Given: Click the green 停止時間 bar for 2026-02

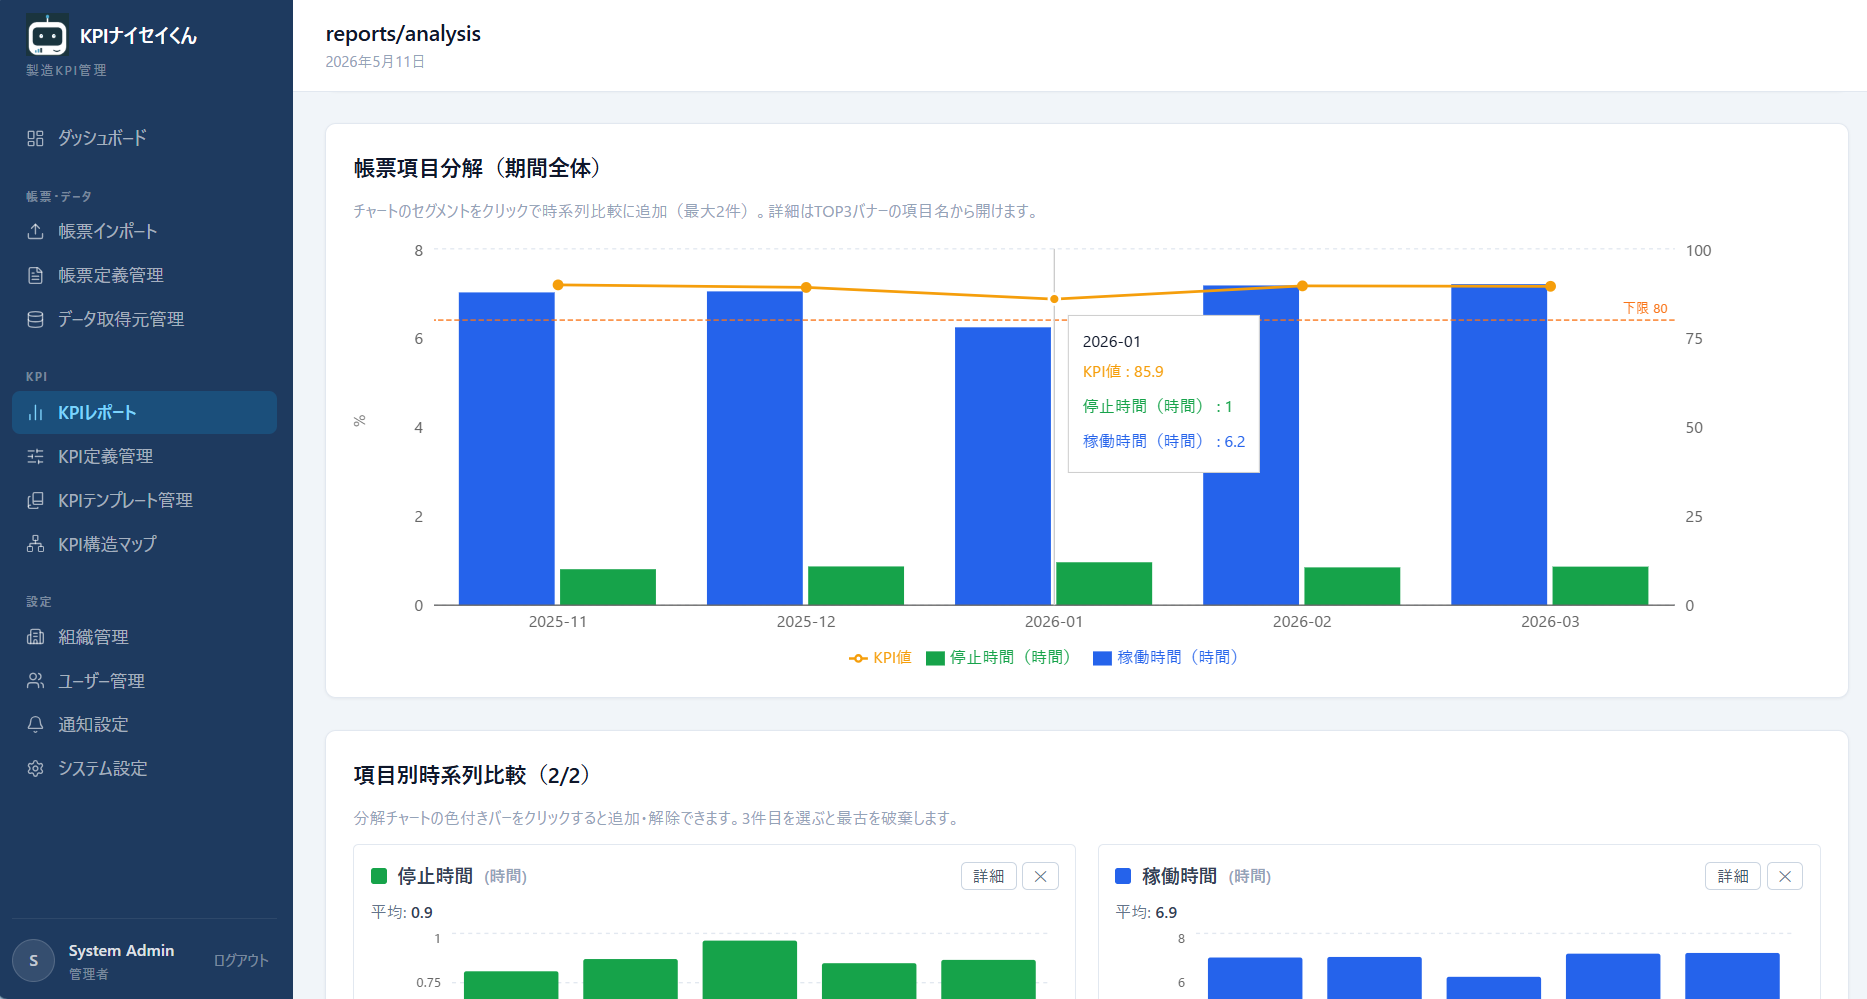Looking at the screenshot, I should [1352, 586].
